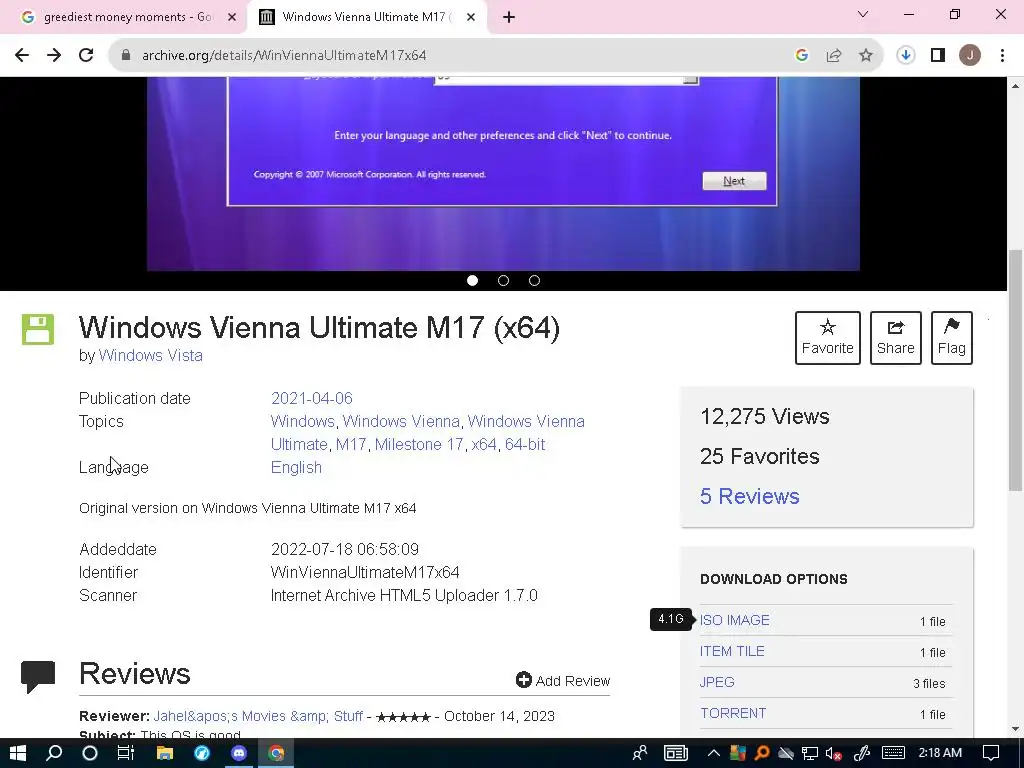Click the muted volume tray icon
This screenshot has height=768, width=1024.
833,754
